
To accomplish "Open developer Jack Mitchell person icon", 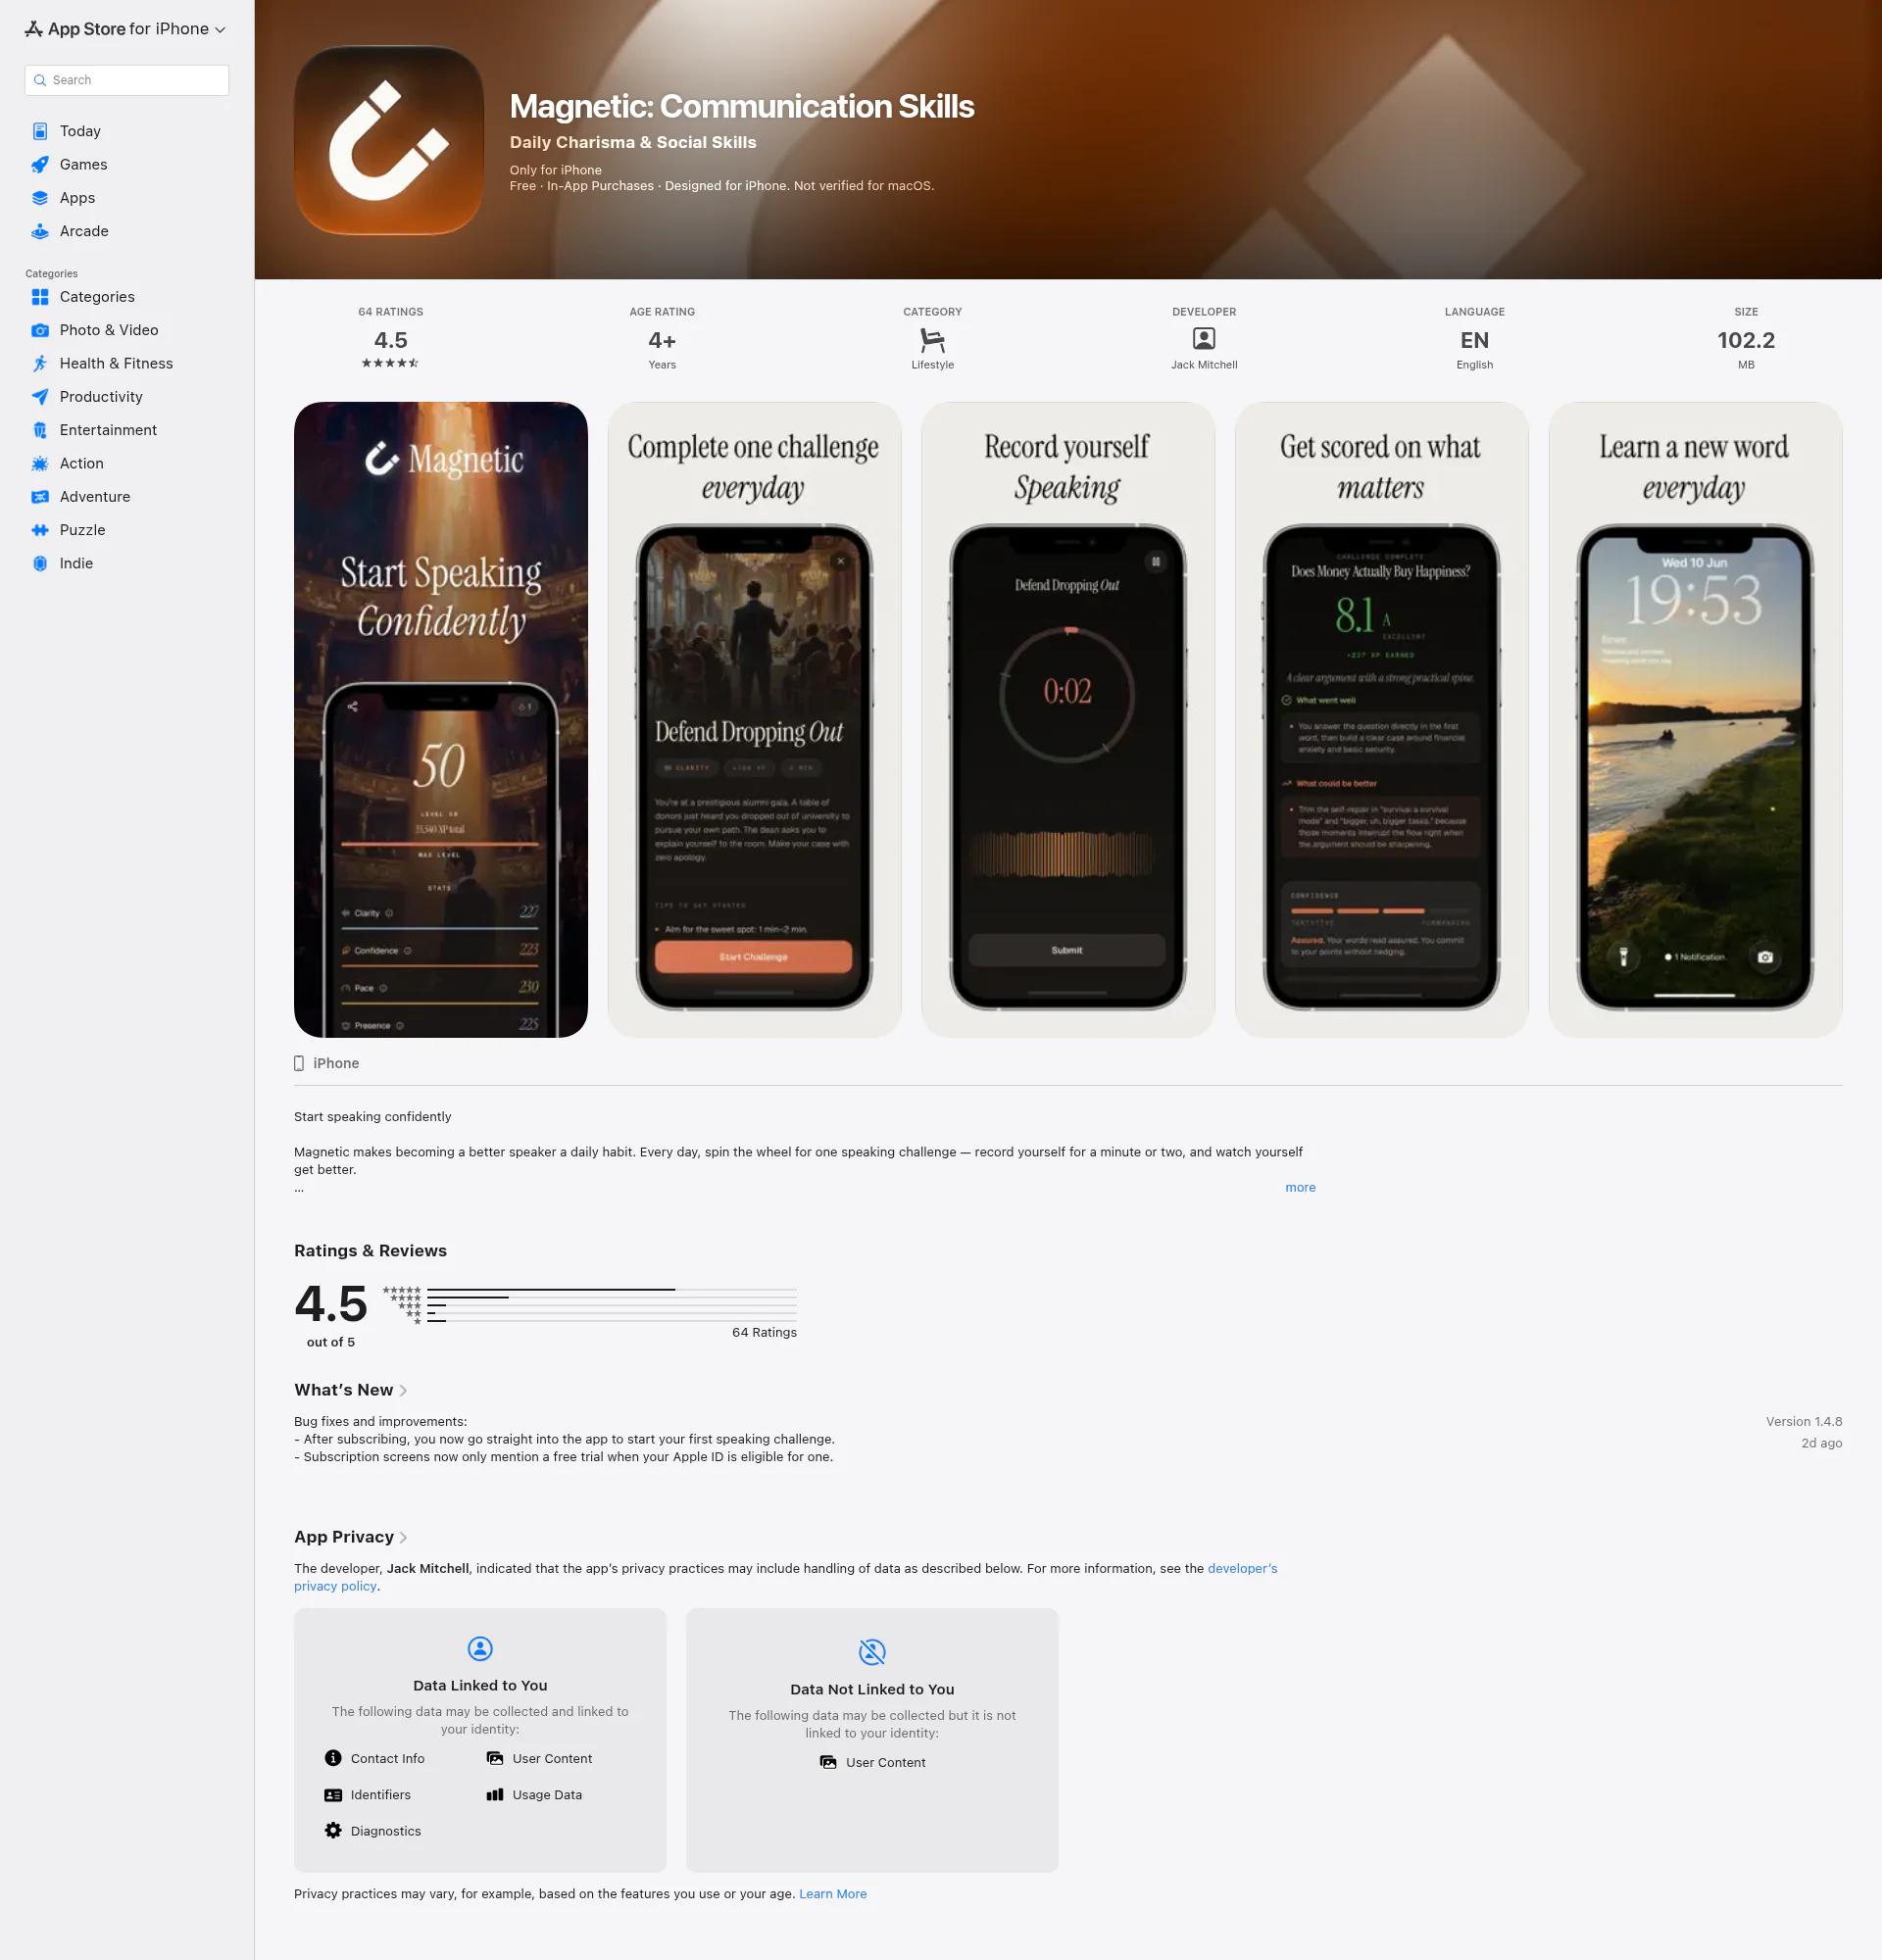I will [1204, 339].
